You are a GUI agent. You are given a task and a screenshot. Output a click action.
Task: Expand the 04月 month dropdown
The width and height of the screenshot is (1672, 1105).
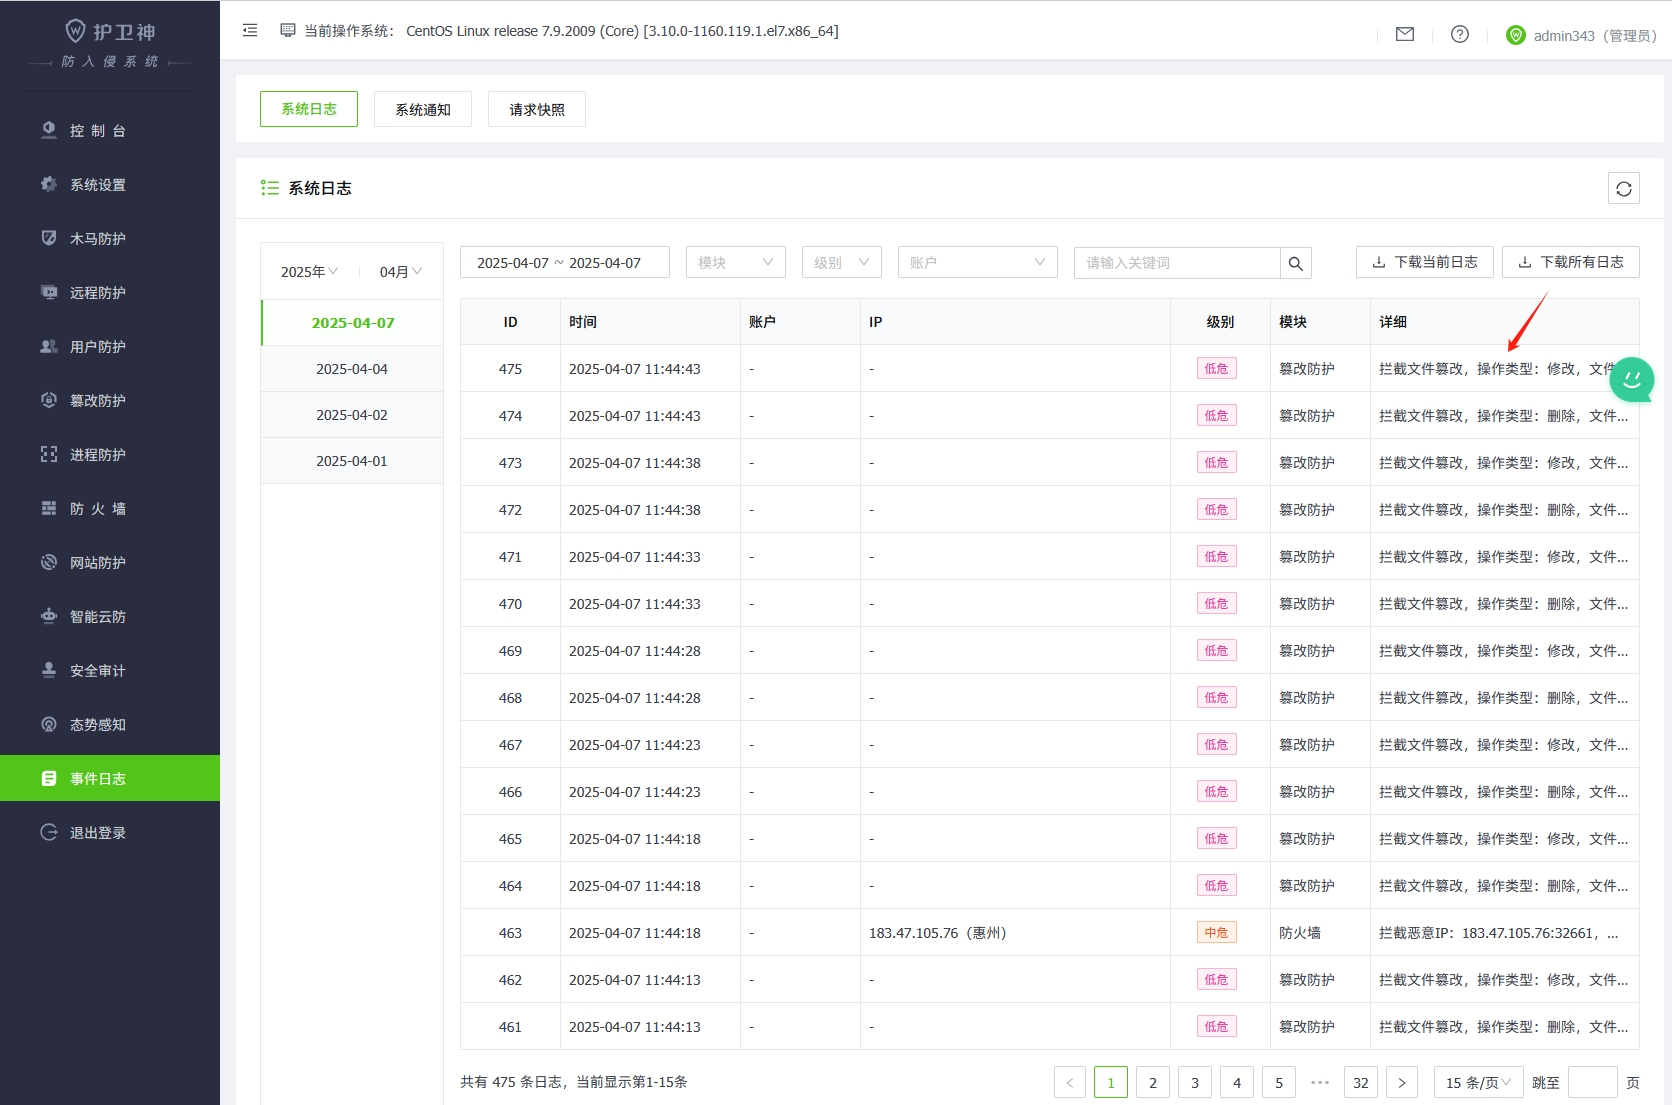point(400,272)
